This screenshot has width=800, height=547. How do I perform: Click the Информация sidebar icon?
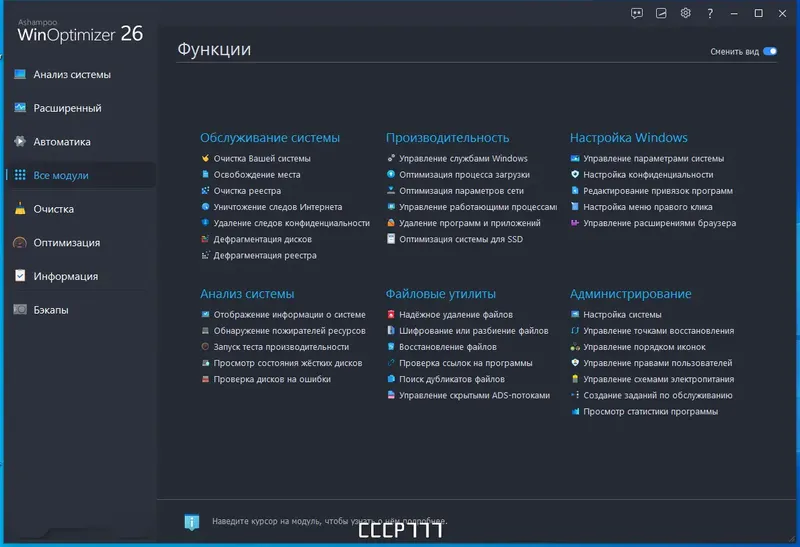[20, 276]
